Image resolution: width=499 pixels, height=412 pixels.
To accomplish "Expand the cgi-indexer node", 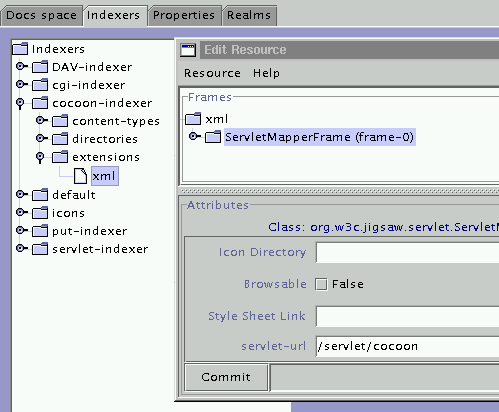I will 22,84.
